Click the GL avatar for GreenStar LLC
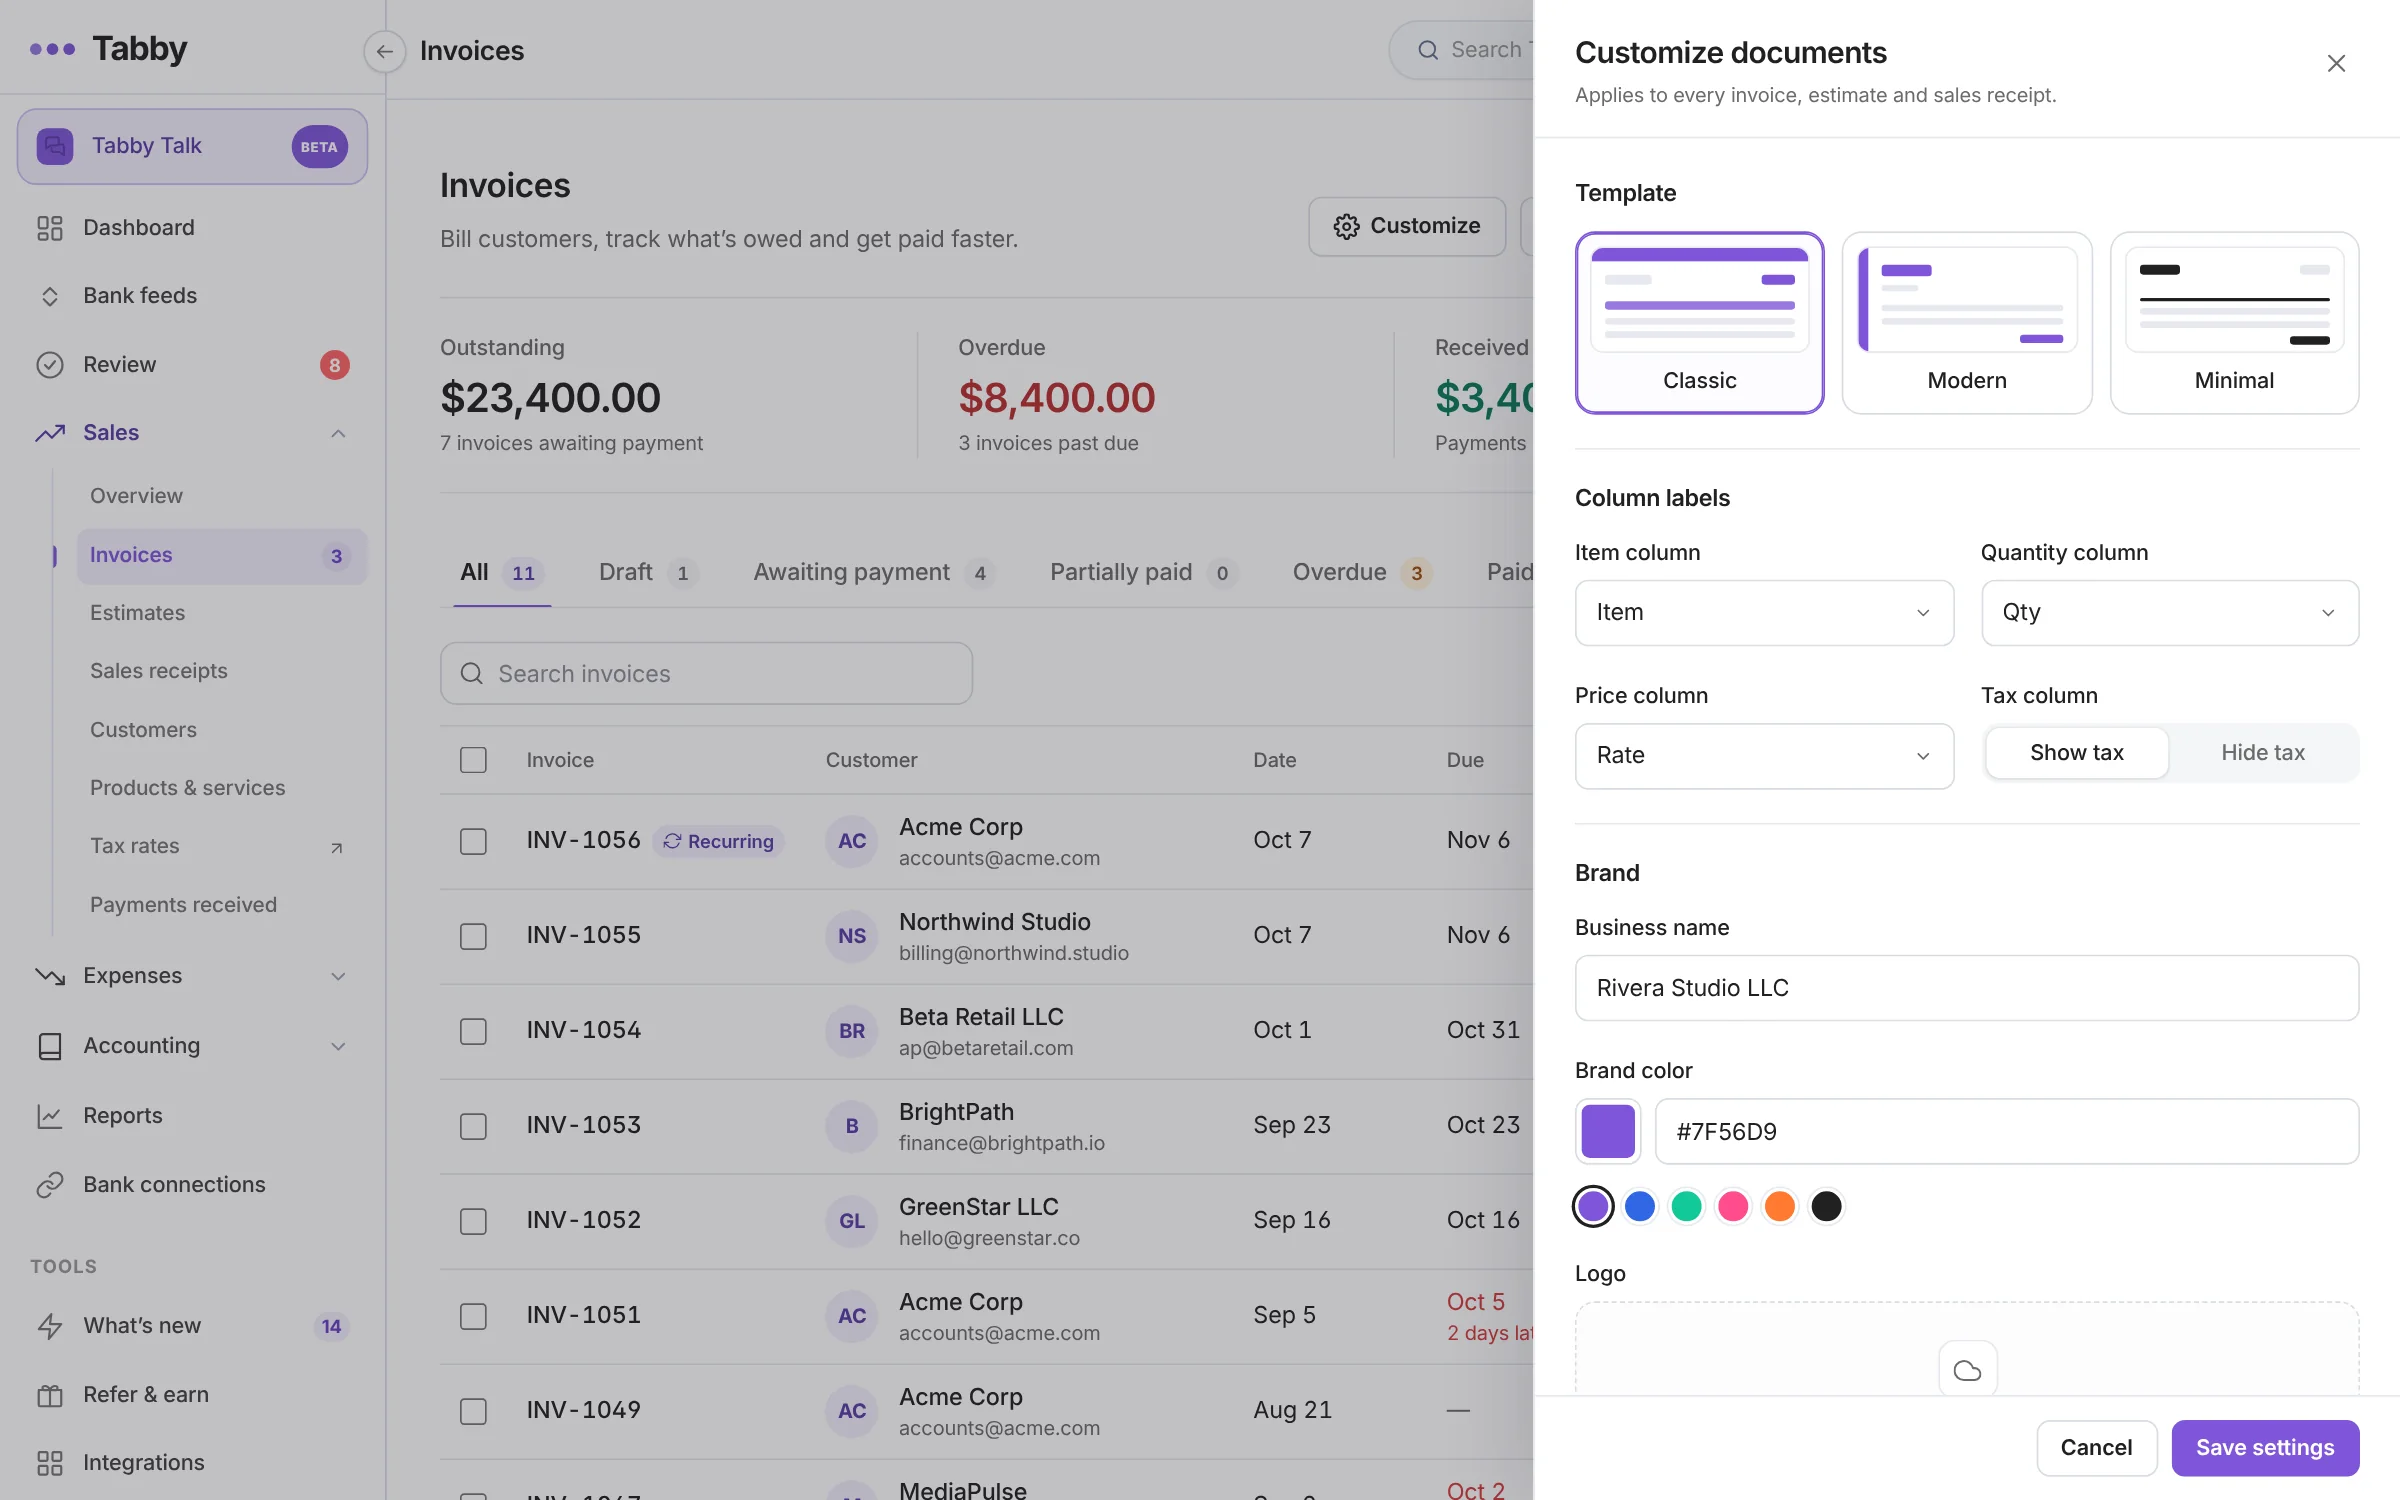This screenshot has height=1500, width=2400. (852, 1222)
